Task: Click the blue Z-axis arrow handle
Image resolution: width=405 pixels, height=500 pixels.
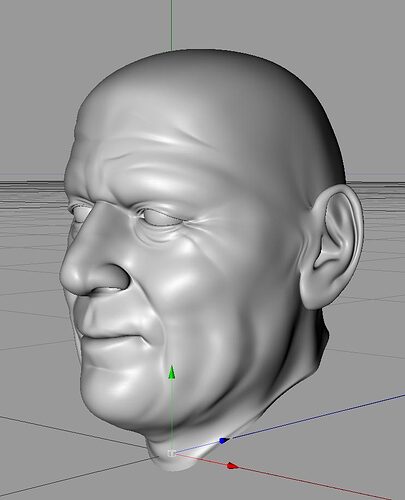Action: click(223, 441)
